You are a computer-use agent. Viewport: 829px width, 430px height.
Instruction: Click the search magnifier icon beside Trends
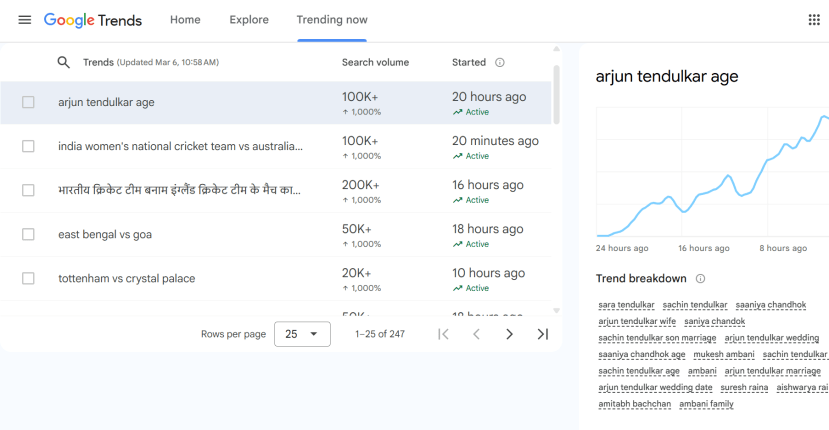pyautogui.click(x=63, y=62)
